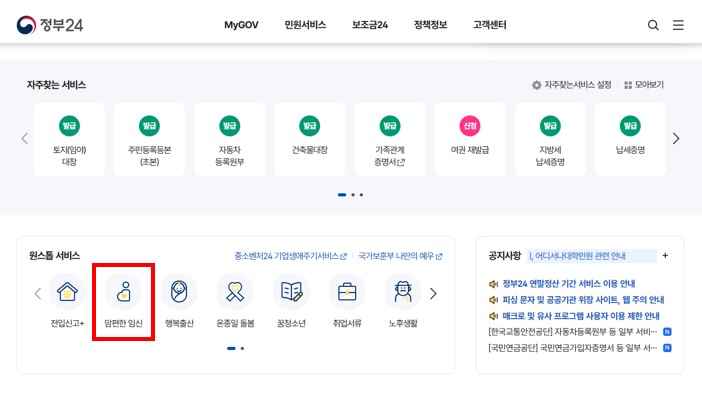Viewport: 702px width, 396px height.
Task: Go to second page dot of 원스톱 서비스
Action: [242, 348]
